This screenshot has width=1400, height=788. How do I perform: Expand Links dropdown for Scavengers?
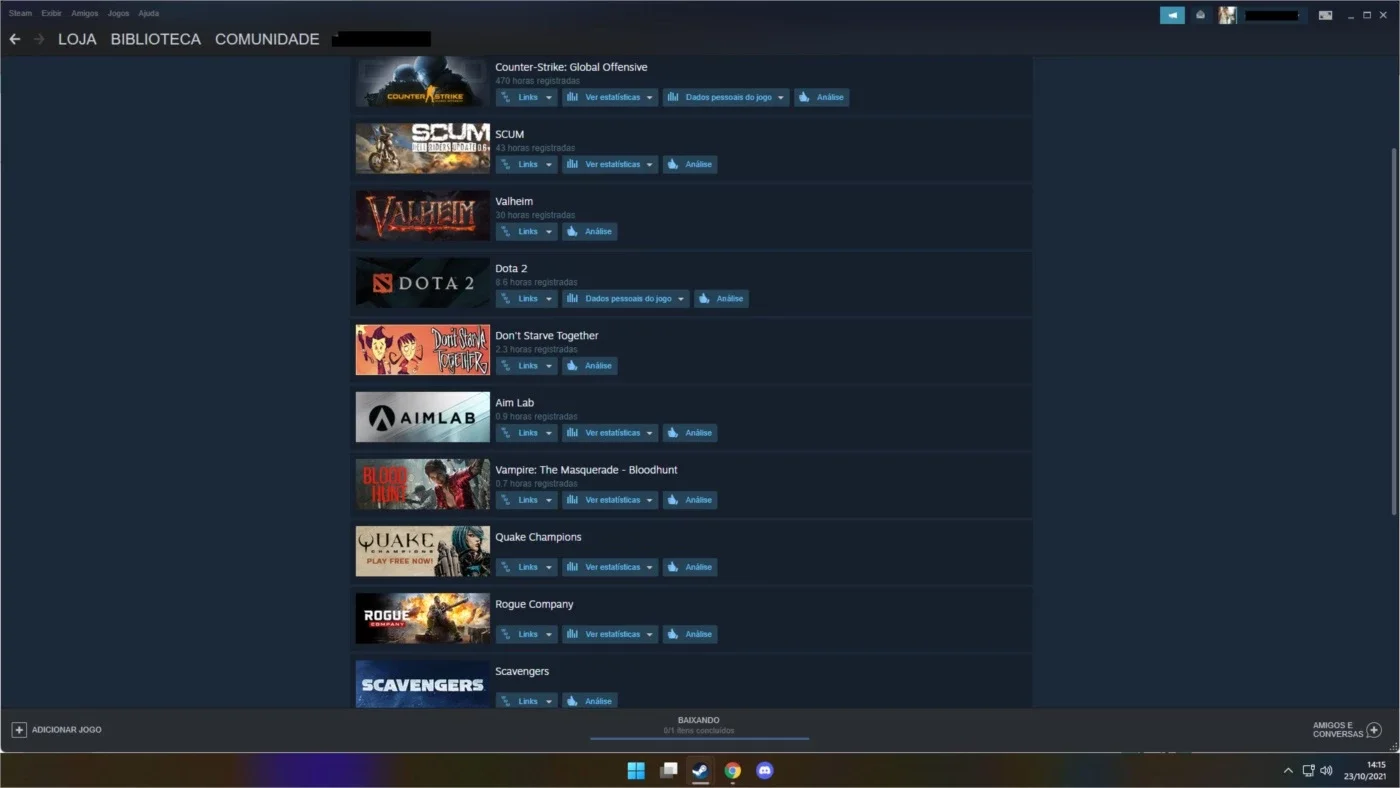pyautogui.click(x=527, y=700)
